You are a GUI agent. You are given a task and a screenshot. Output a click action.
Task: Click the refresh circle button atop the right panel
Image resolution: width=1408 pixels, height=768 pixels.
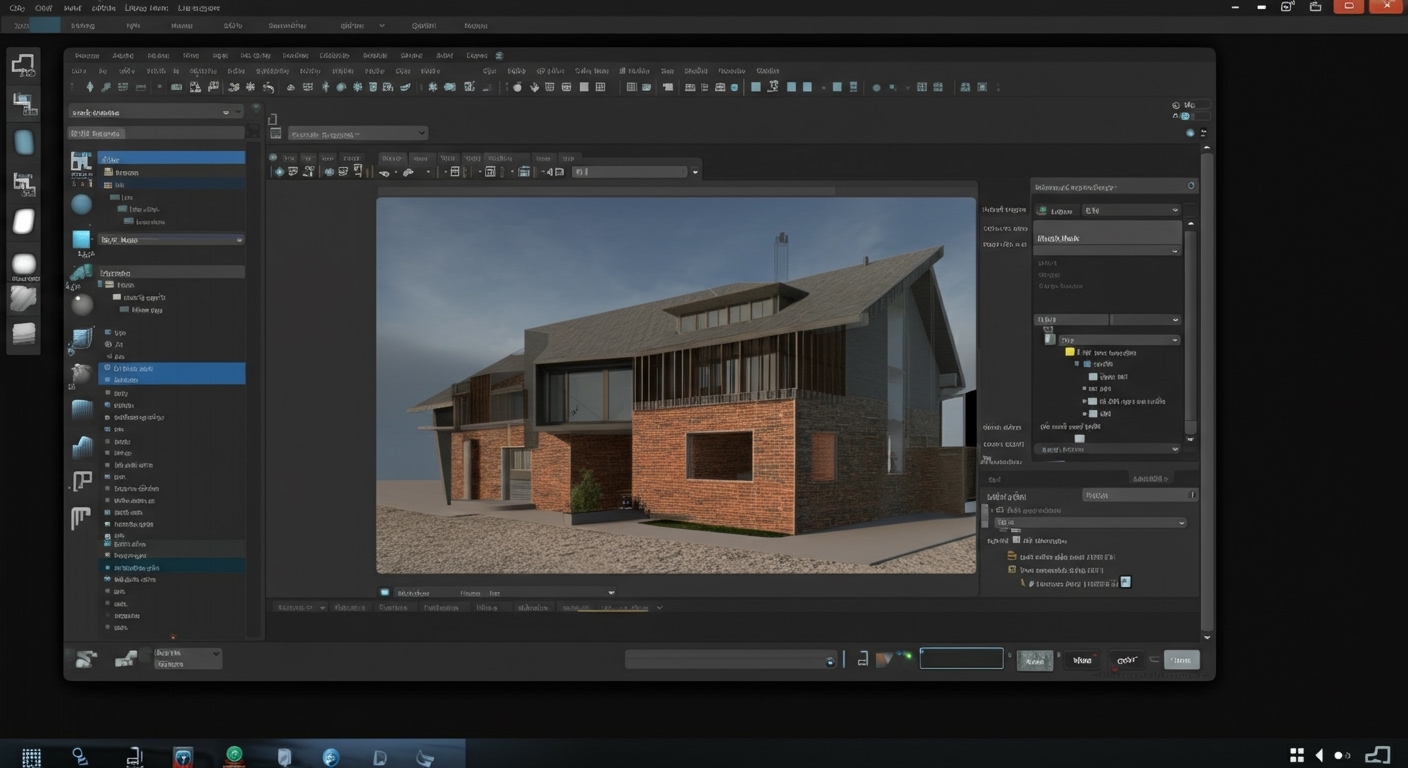[x=1191, y=185]
